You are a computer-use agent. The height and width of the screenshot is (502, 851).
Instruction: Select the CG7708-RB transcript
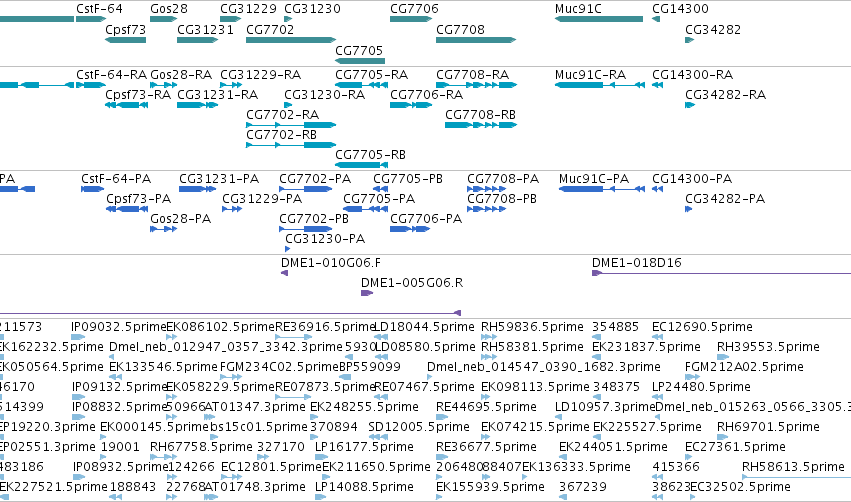481,125
